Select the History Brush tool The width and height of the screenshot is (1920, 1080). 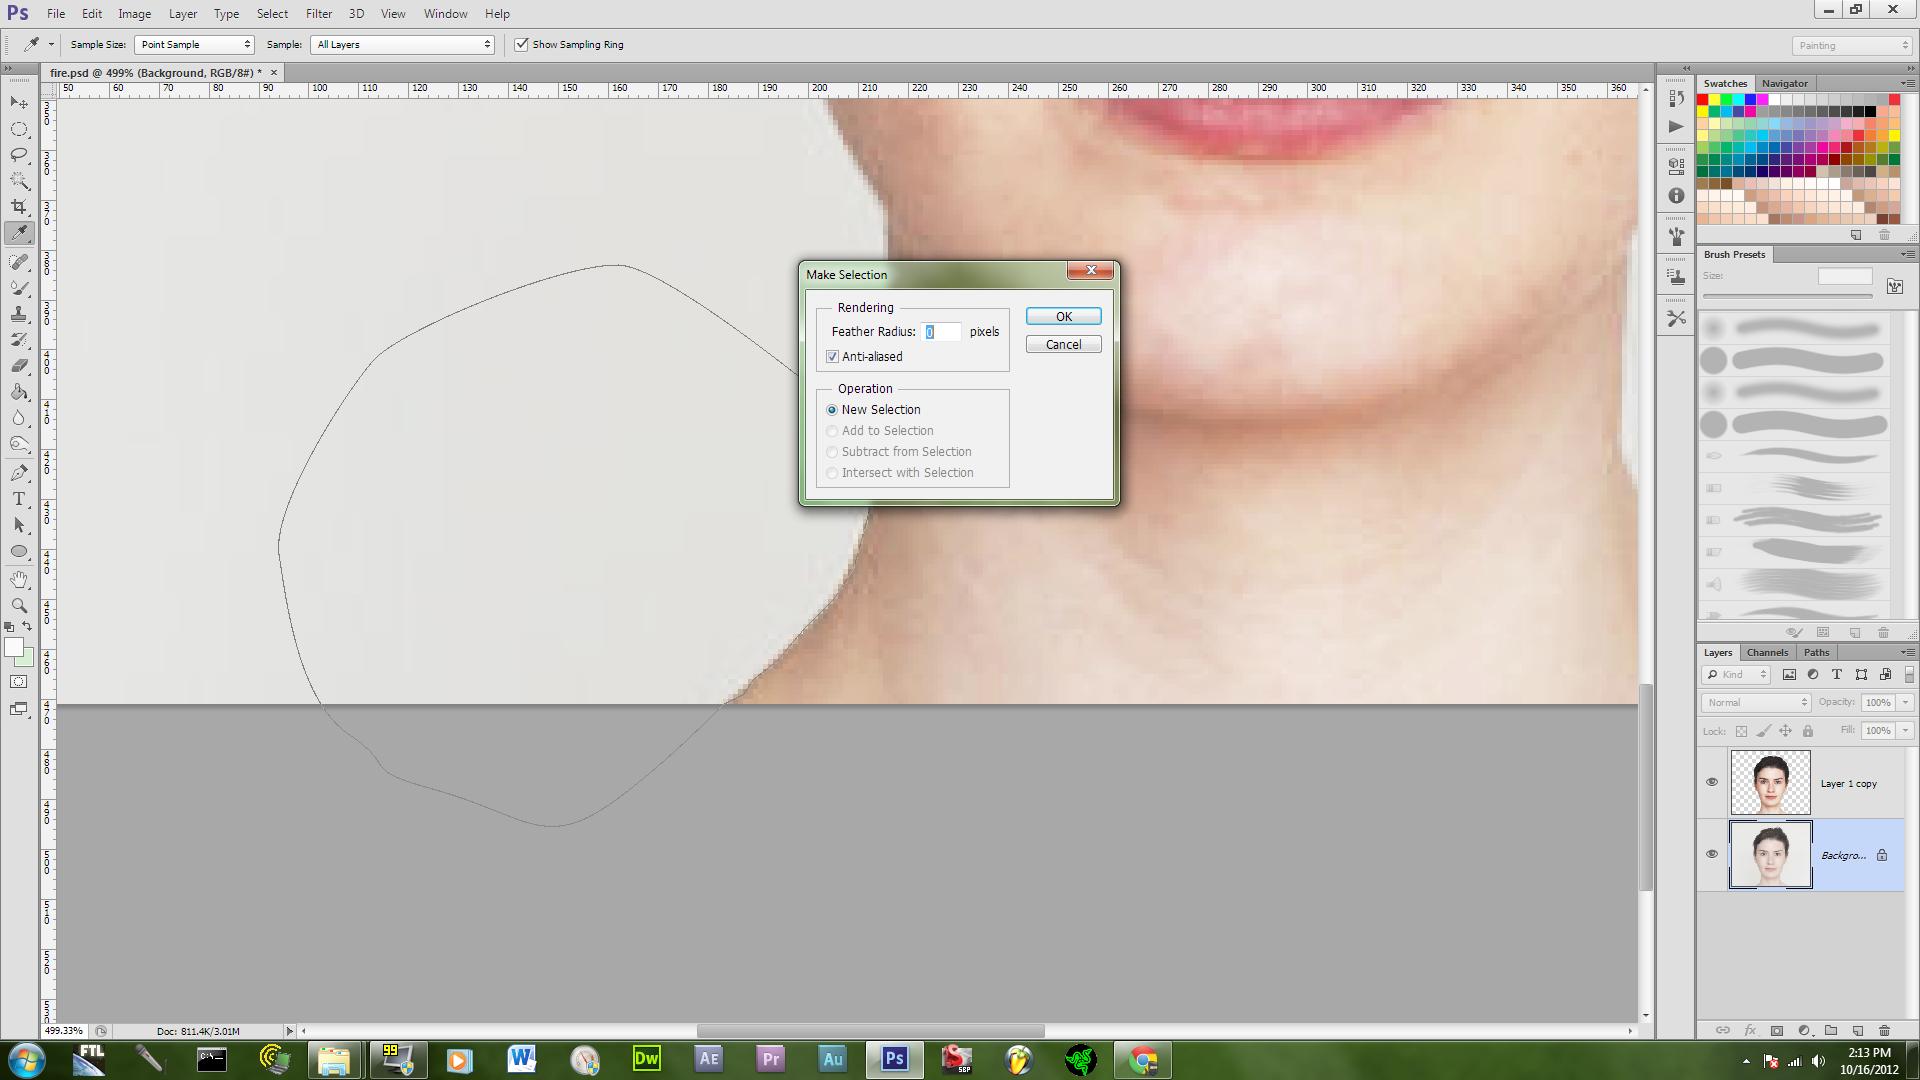point(19,340)
